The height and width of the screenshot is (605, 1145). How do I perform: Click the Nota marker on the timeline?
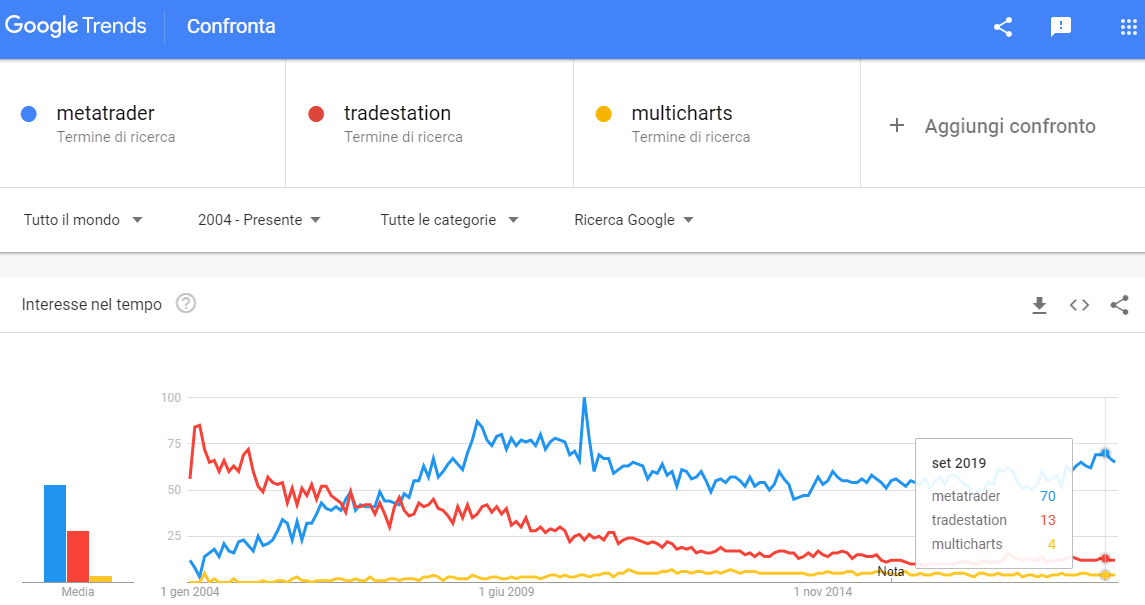[890, 571]
